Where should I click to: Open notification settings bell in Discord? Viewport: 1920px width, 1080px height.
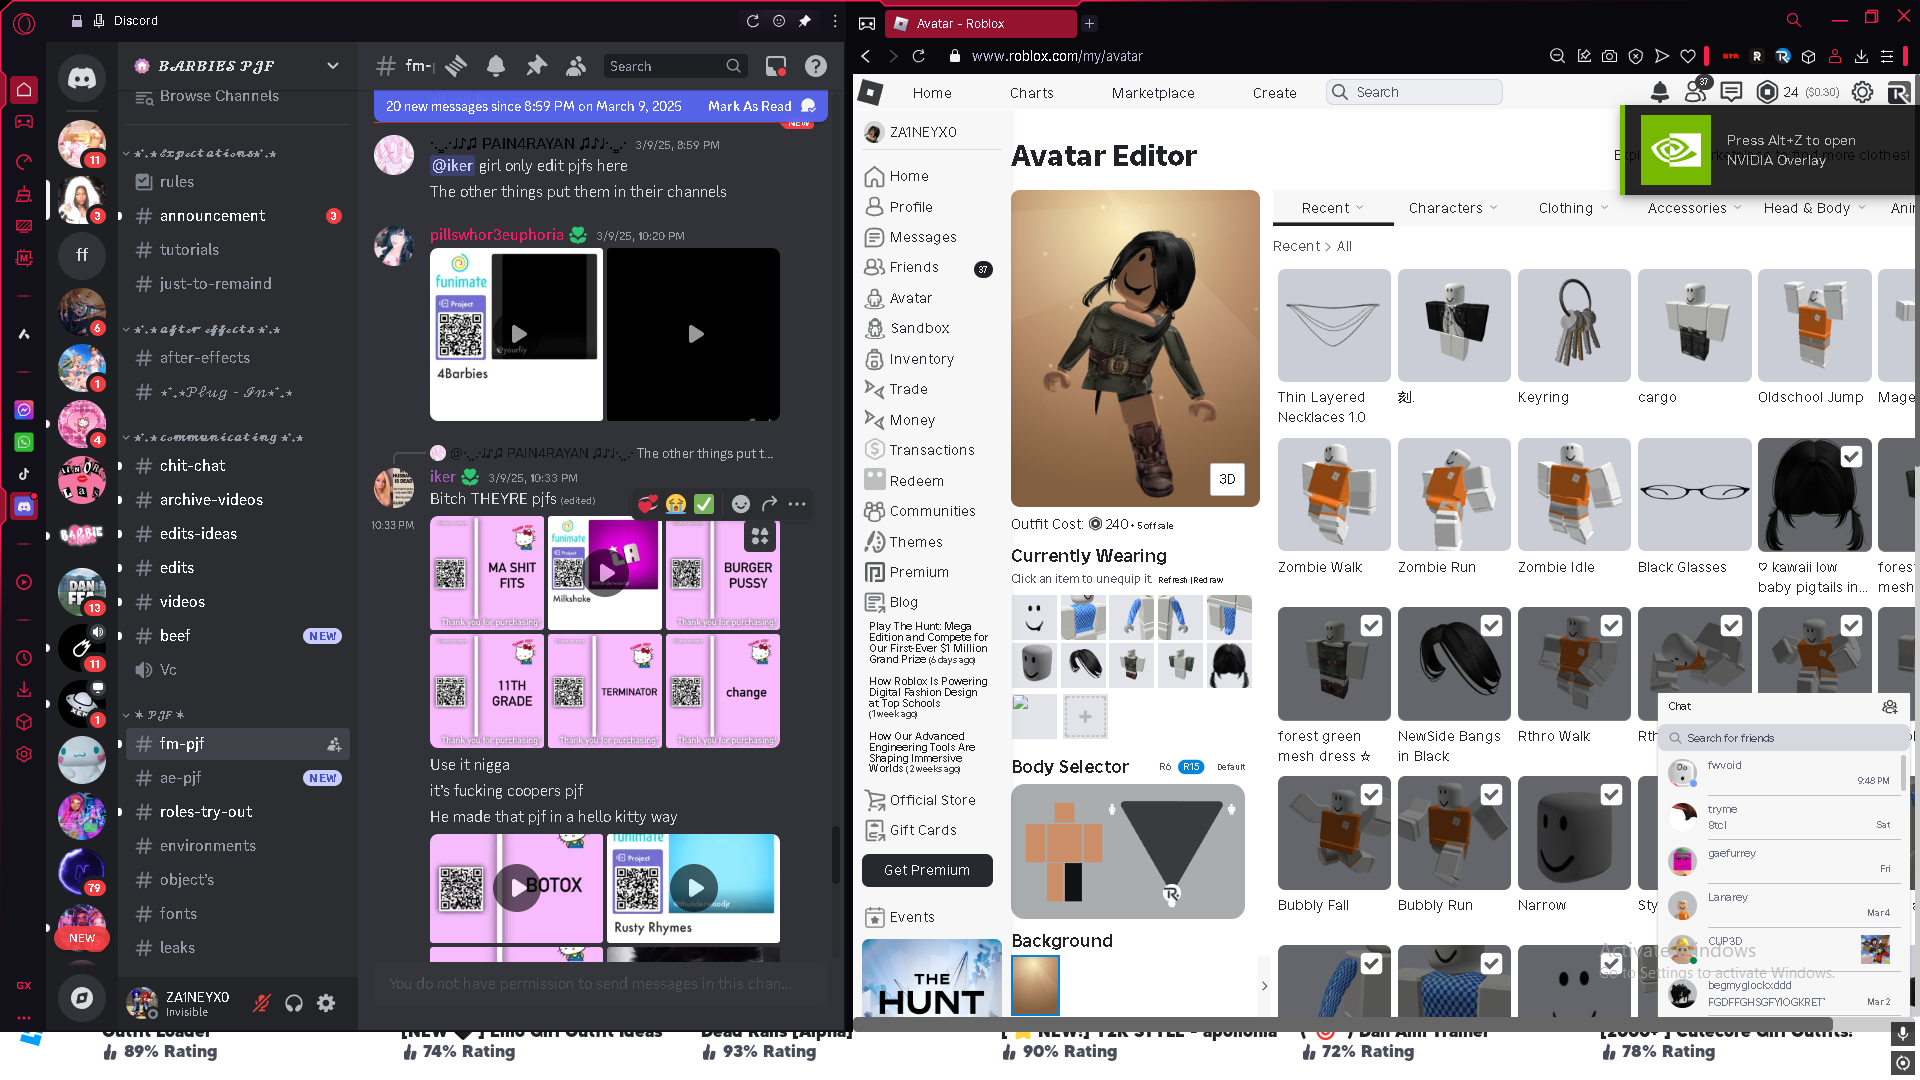click(x=496, y=66)
